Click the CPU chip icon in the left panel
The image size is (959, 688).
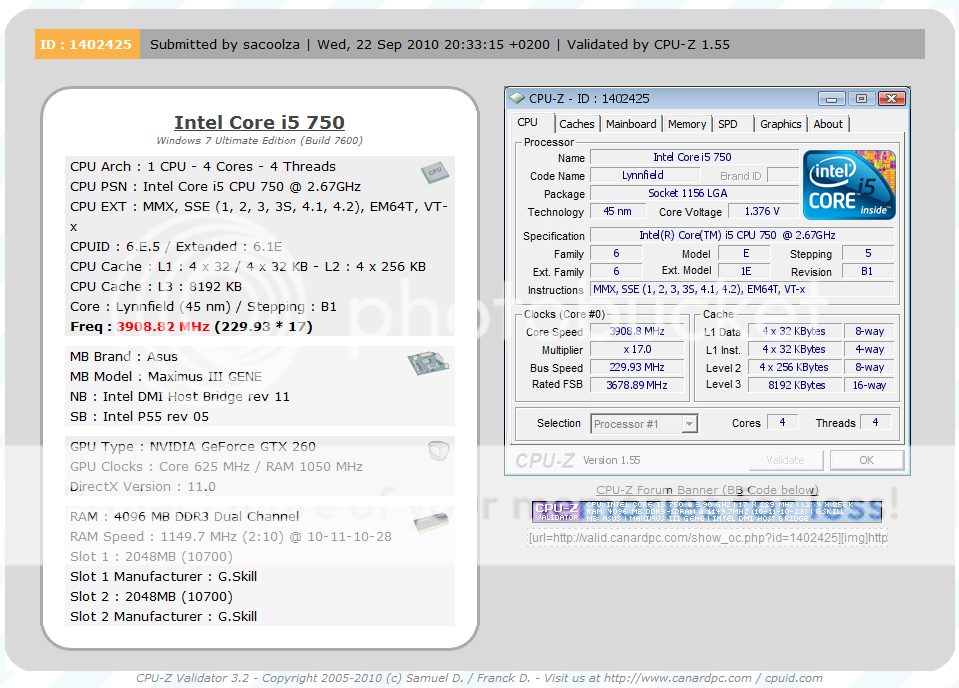click(433, 171)
